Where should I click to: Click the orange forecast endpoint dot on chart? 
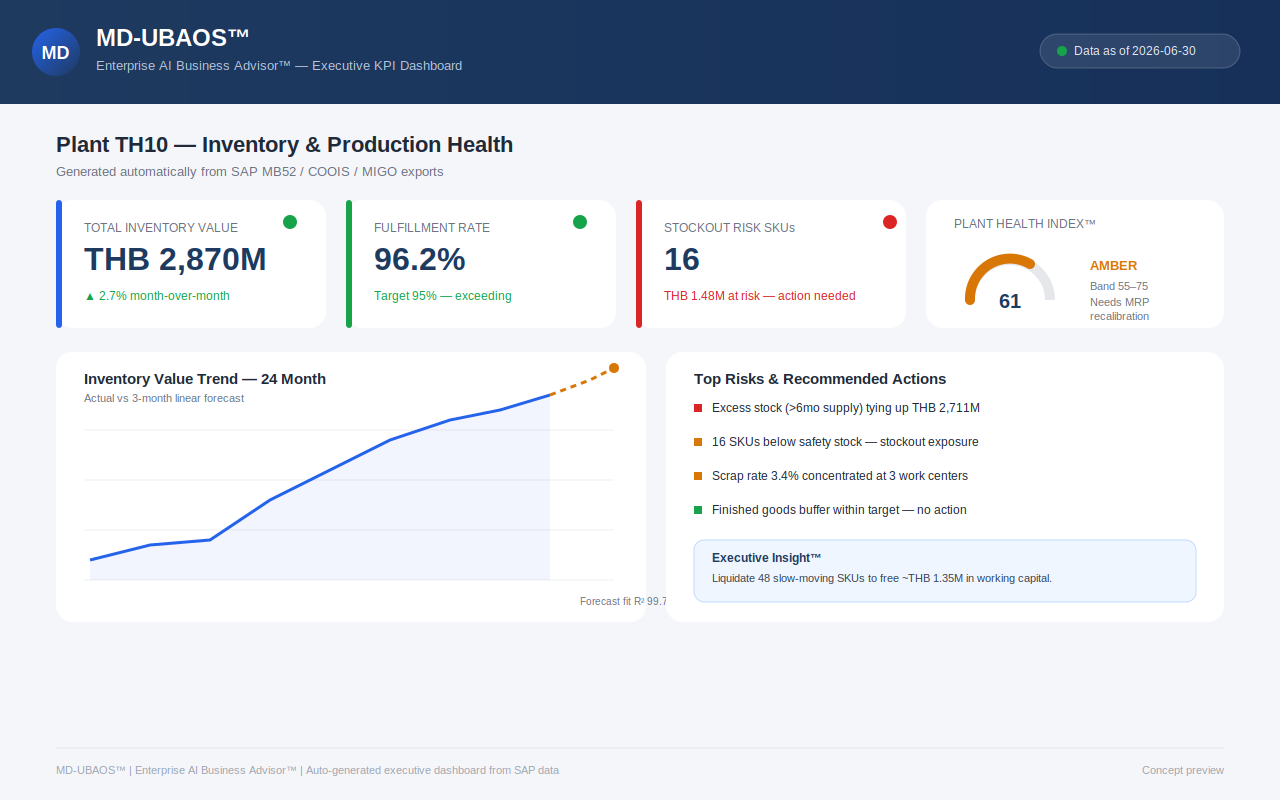pyautogui.click(x=614, y=368)
